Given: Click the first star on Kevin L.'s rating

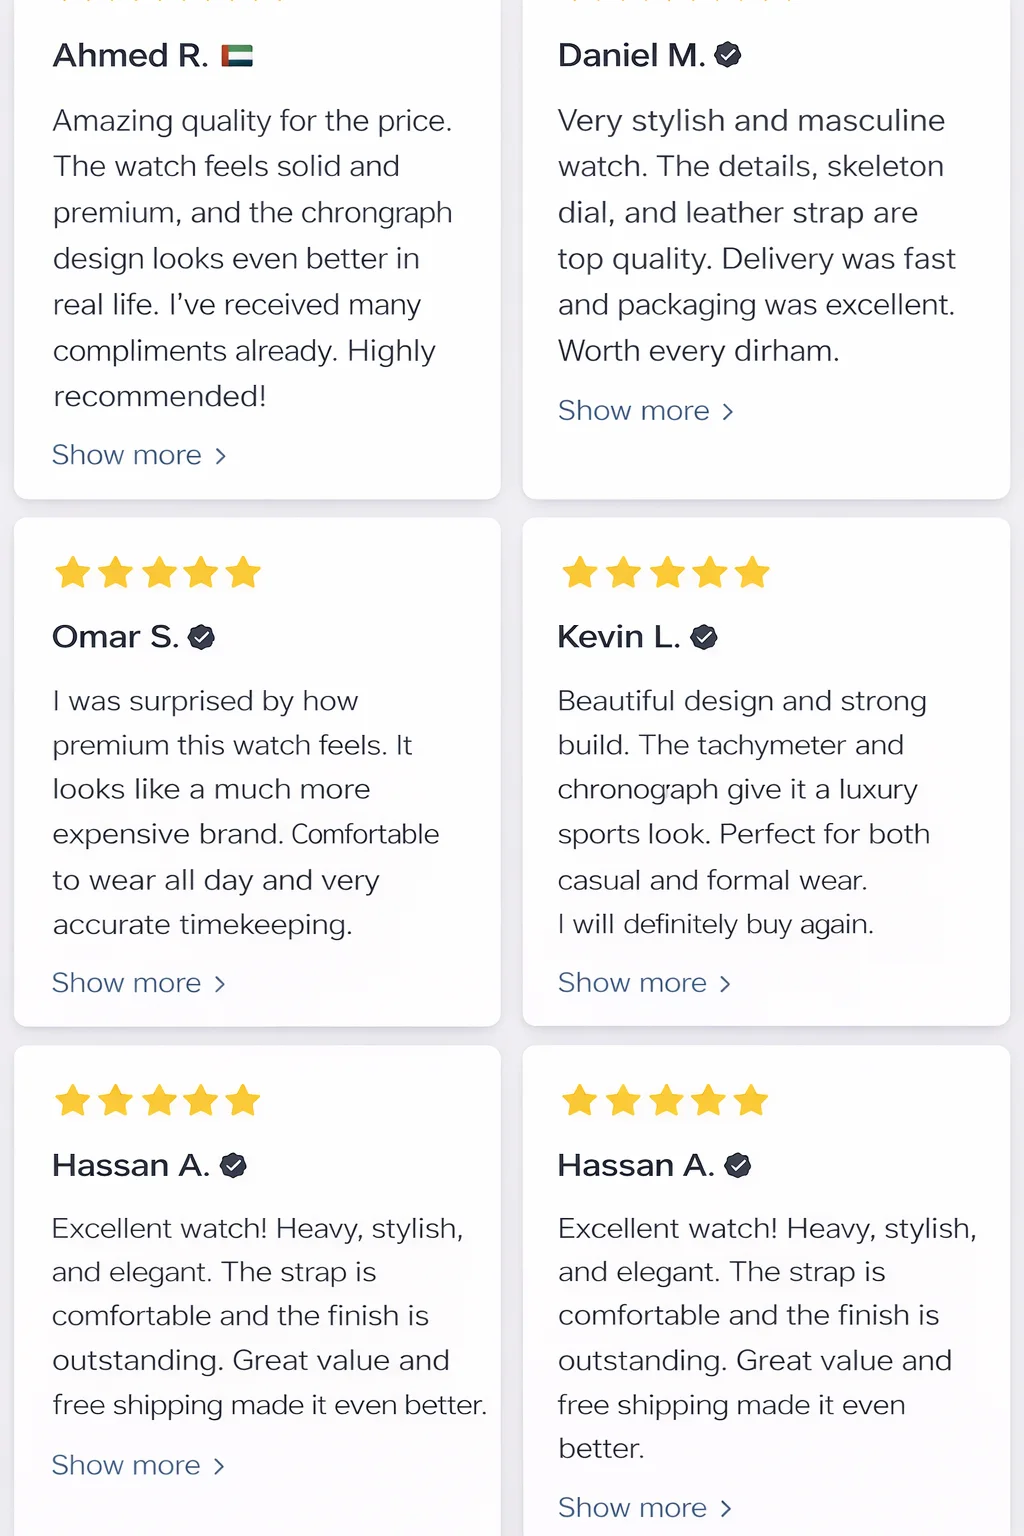Looking at the screenshot, I should [580, 573].
